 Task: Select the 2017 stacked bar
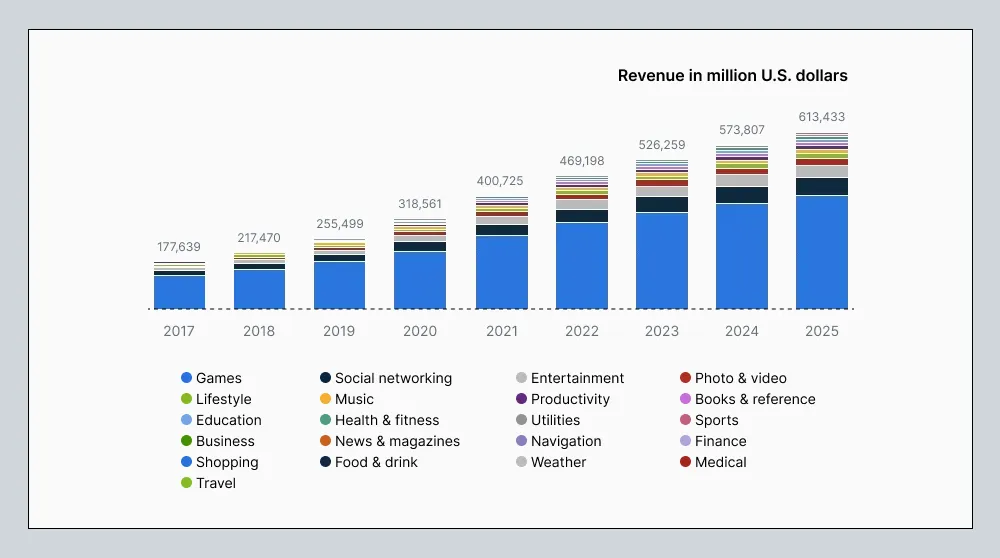179,290
